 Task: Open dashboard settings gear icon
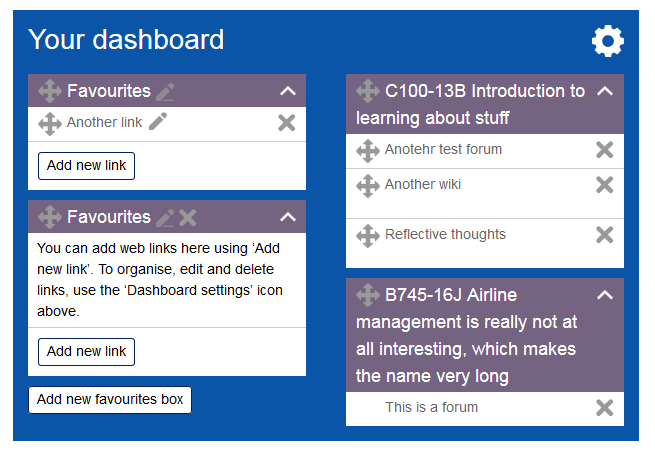point(607,41)
